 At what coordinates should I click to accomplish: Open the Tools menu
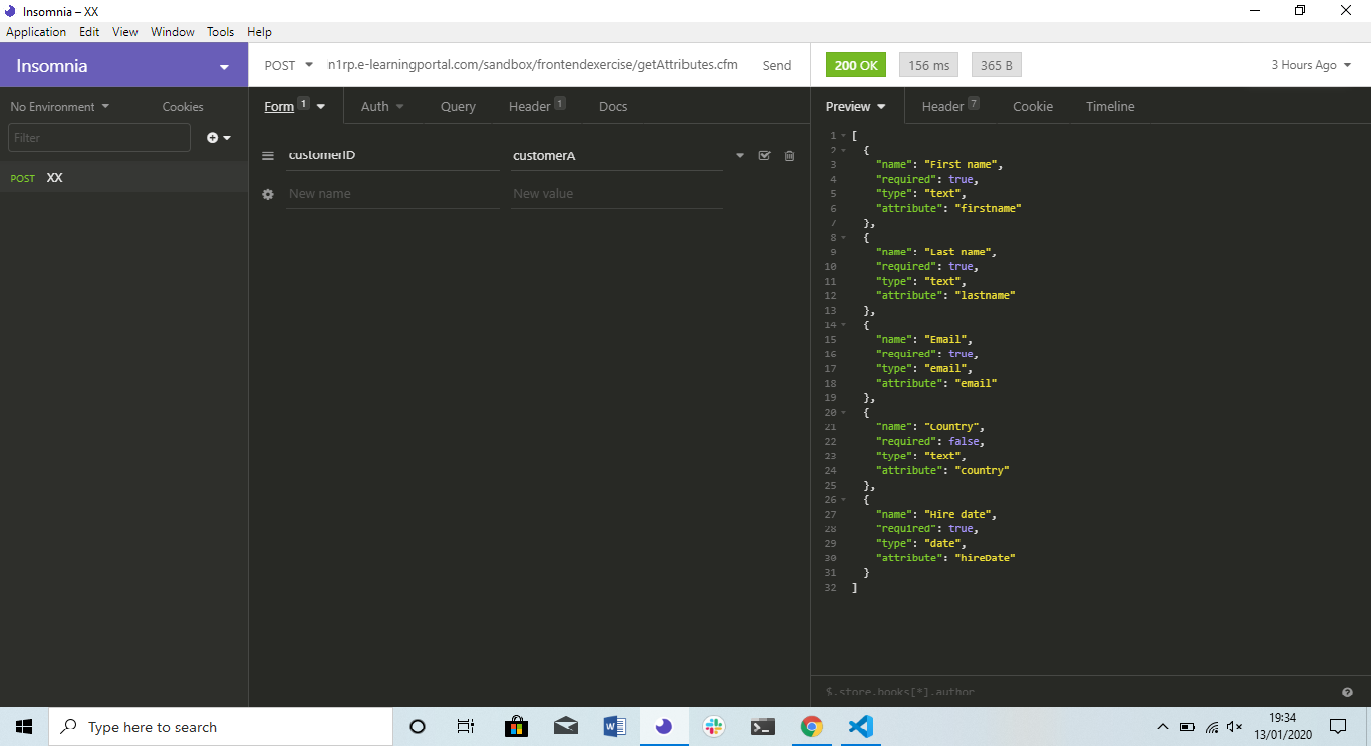(220, 32)
